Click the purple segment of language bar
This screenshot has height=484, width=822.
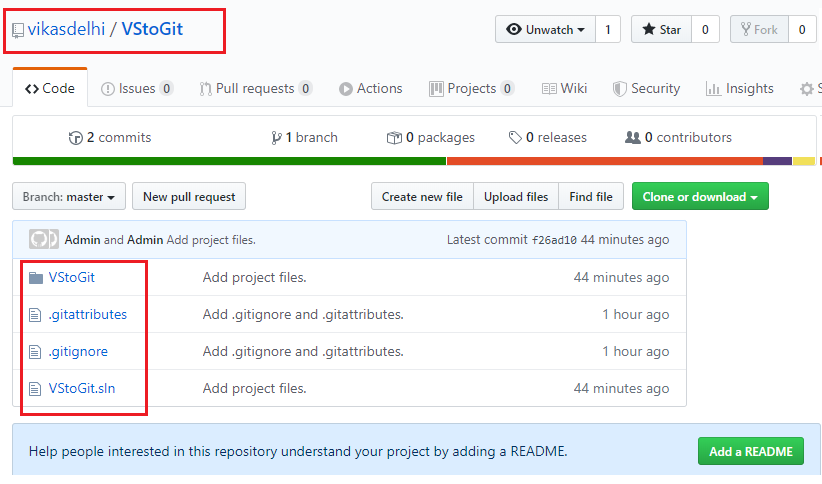pyautogui.click(x=777, y=161)
